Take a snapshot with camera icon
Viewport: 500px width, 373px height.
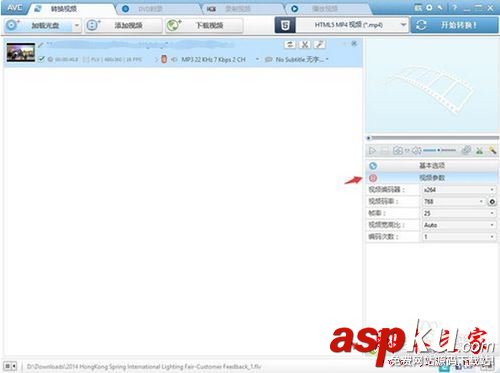tap(397, 151)
